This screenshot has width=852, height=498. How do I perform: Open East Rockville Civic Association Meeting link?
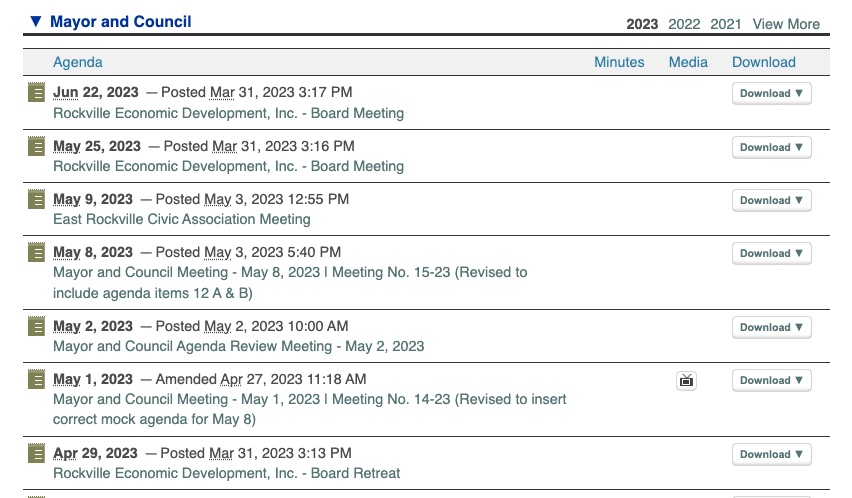182,219
